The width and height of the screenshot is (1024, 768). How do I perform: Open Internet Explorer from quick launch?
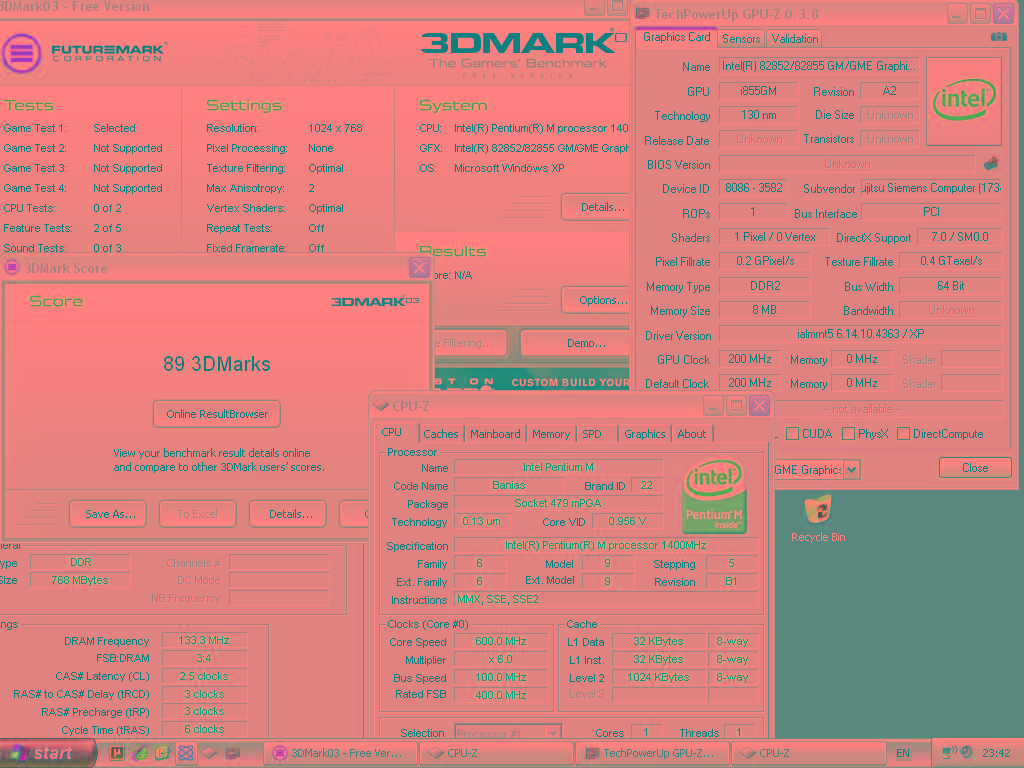140,753
